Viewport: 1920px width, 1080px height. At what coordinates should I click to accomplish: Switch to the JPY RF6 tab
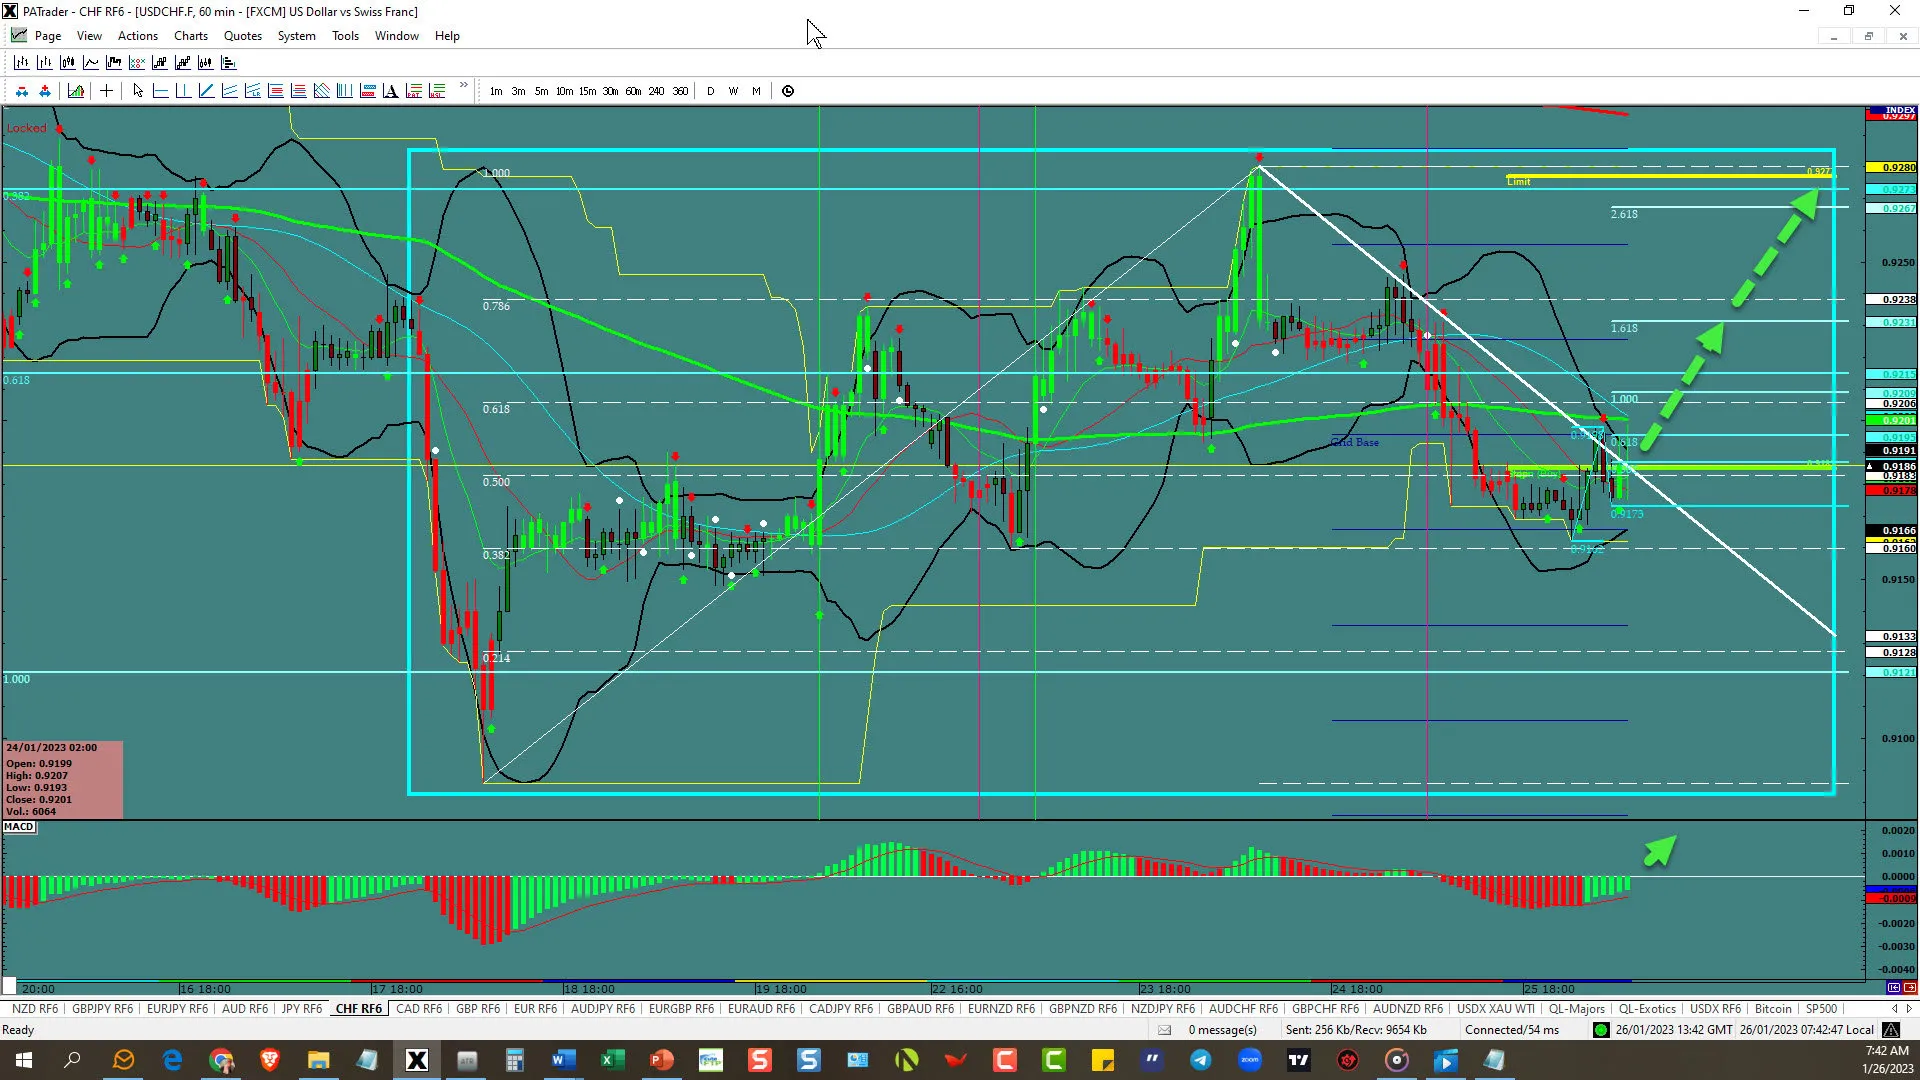(302, 1009)
